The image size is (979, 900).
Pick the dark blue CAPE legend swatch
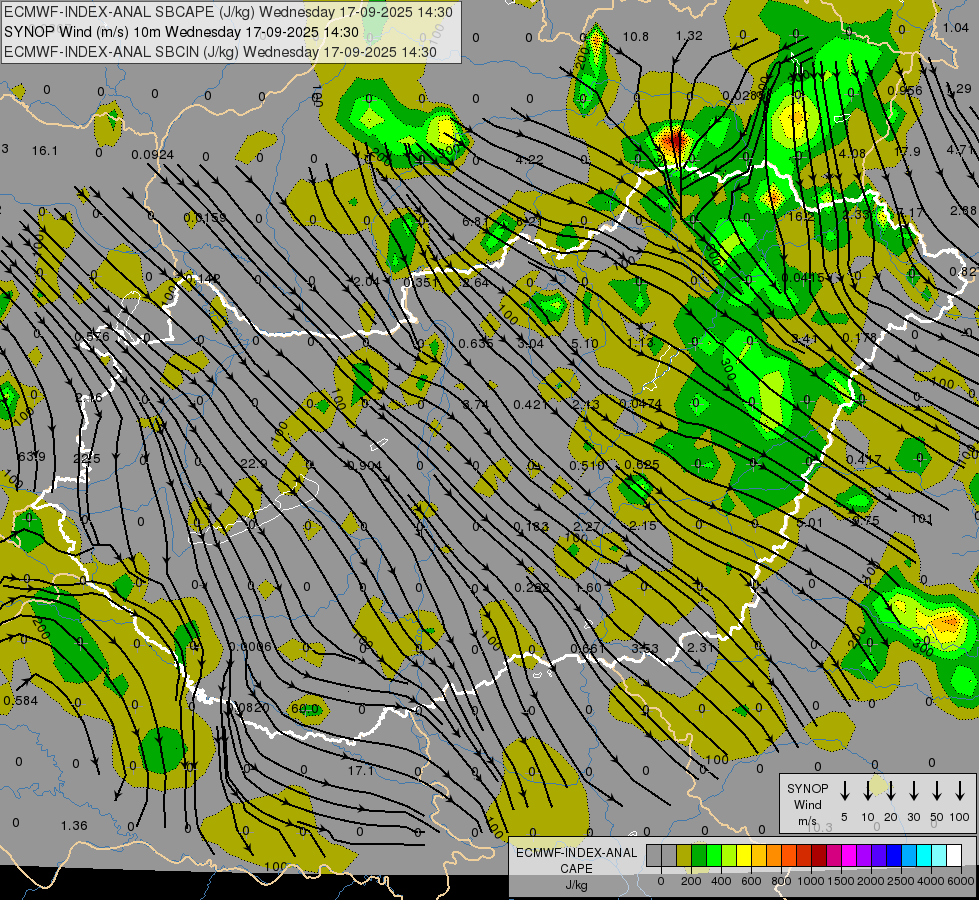[x=893, y=855]
